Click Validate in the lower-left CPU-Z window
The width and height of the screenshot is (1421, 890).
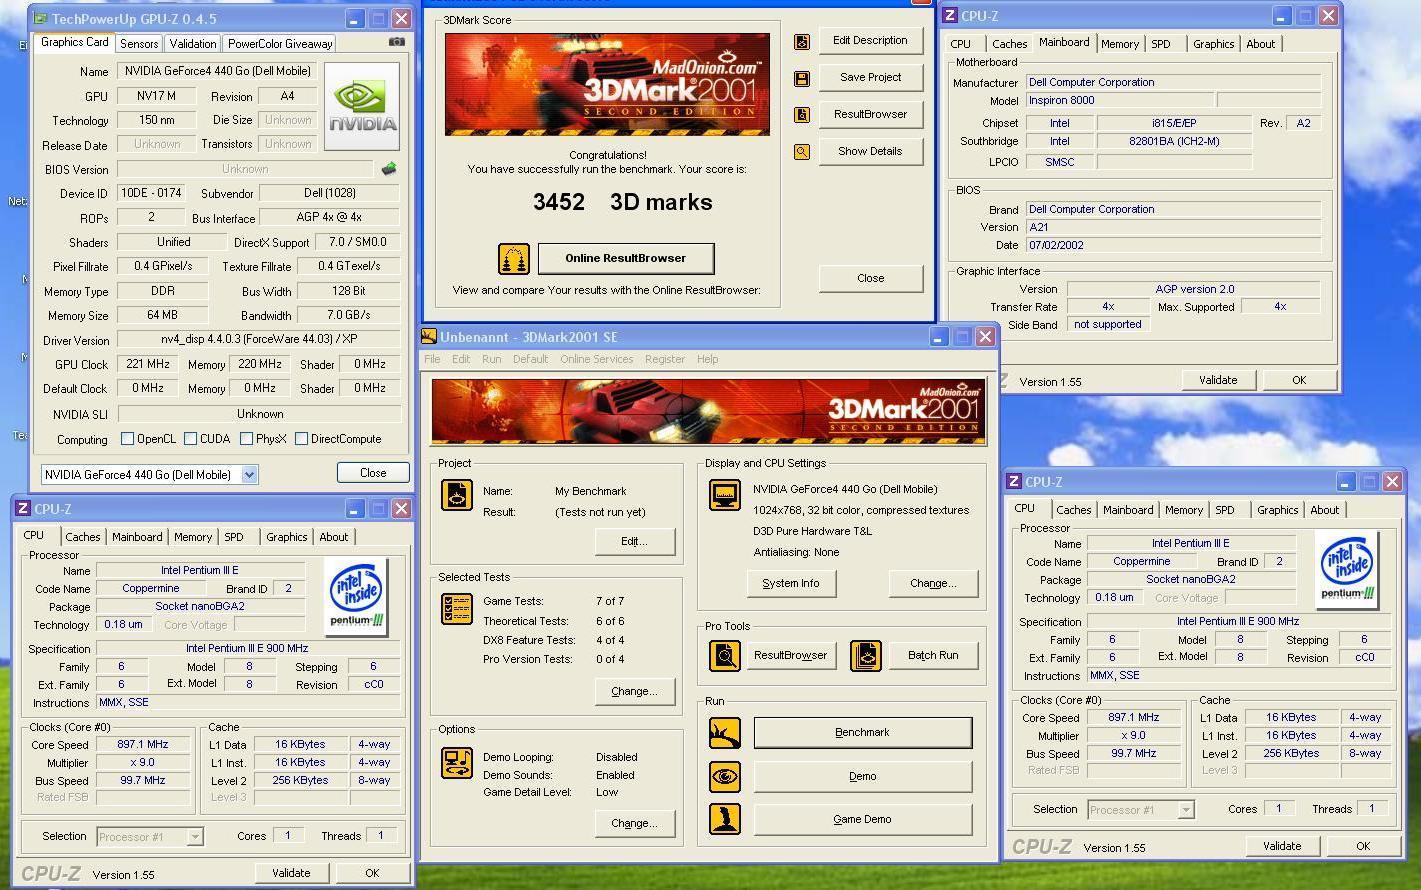291,873
